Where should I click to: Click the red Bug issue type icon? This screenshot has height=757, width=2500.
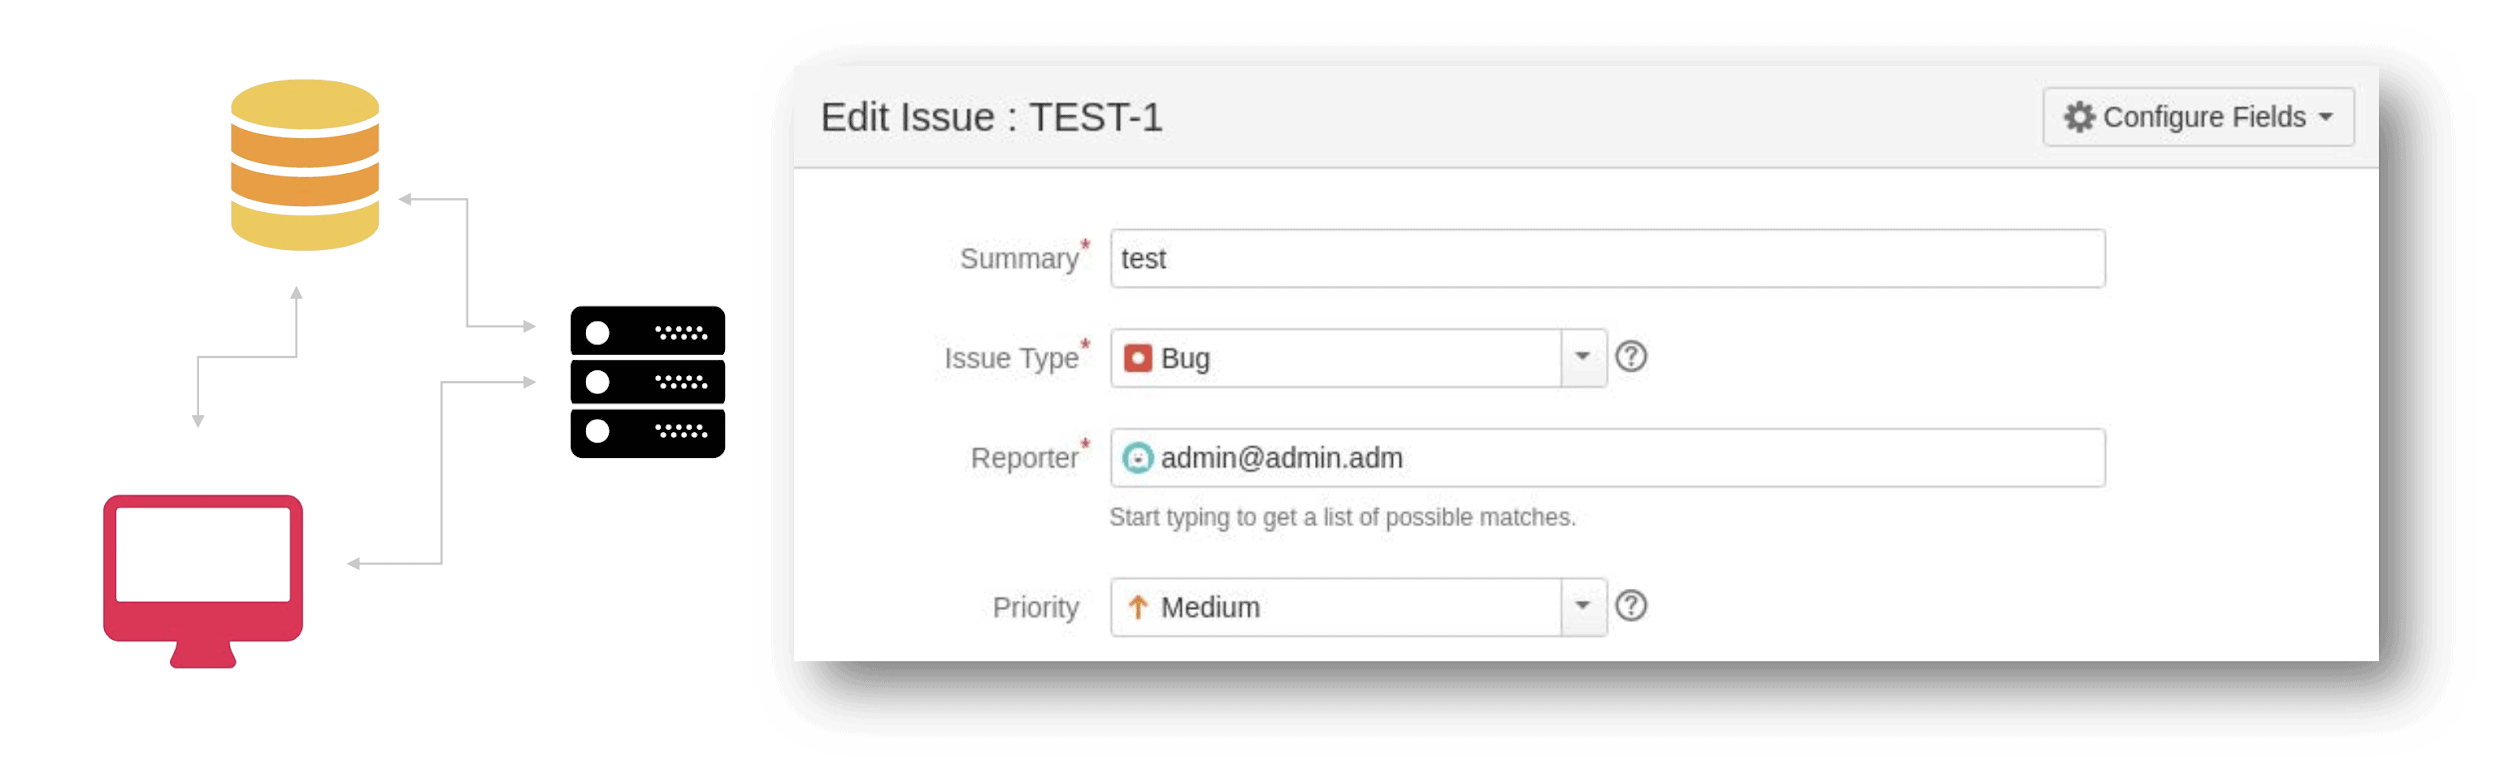click(x=1137, y=358)
